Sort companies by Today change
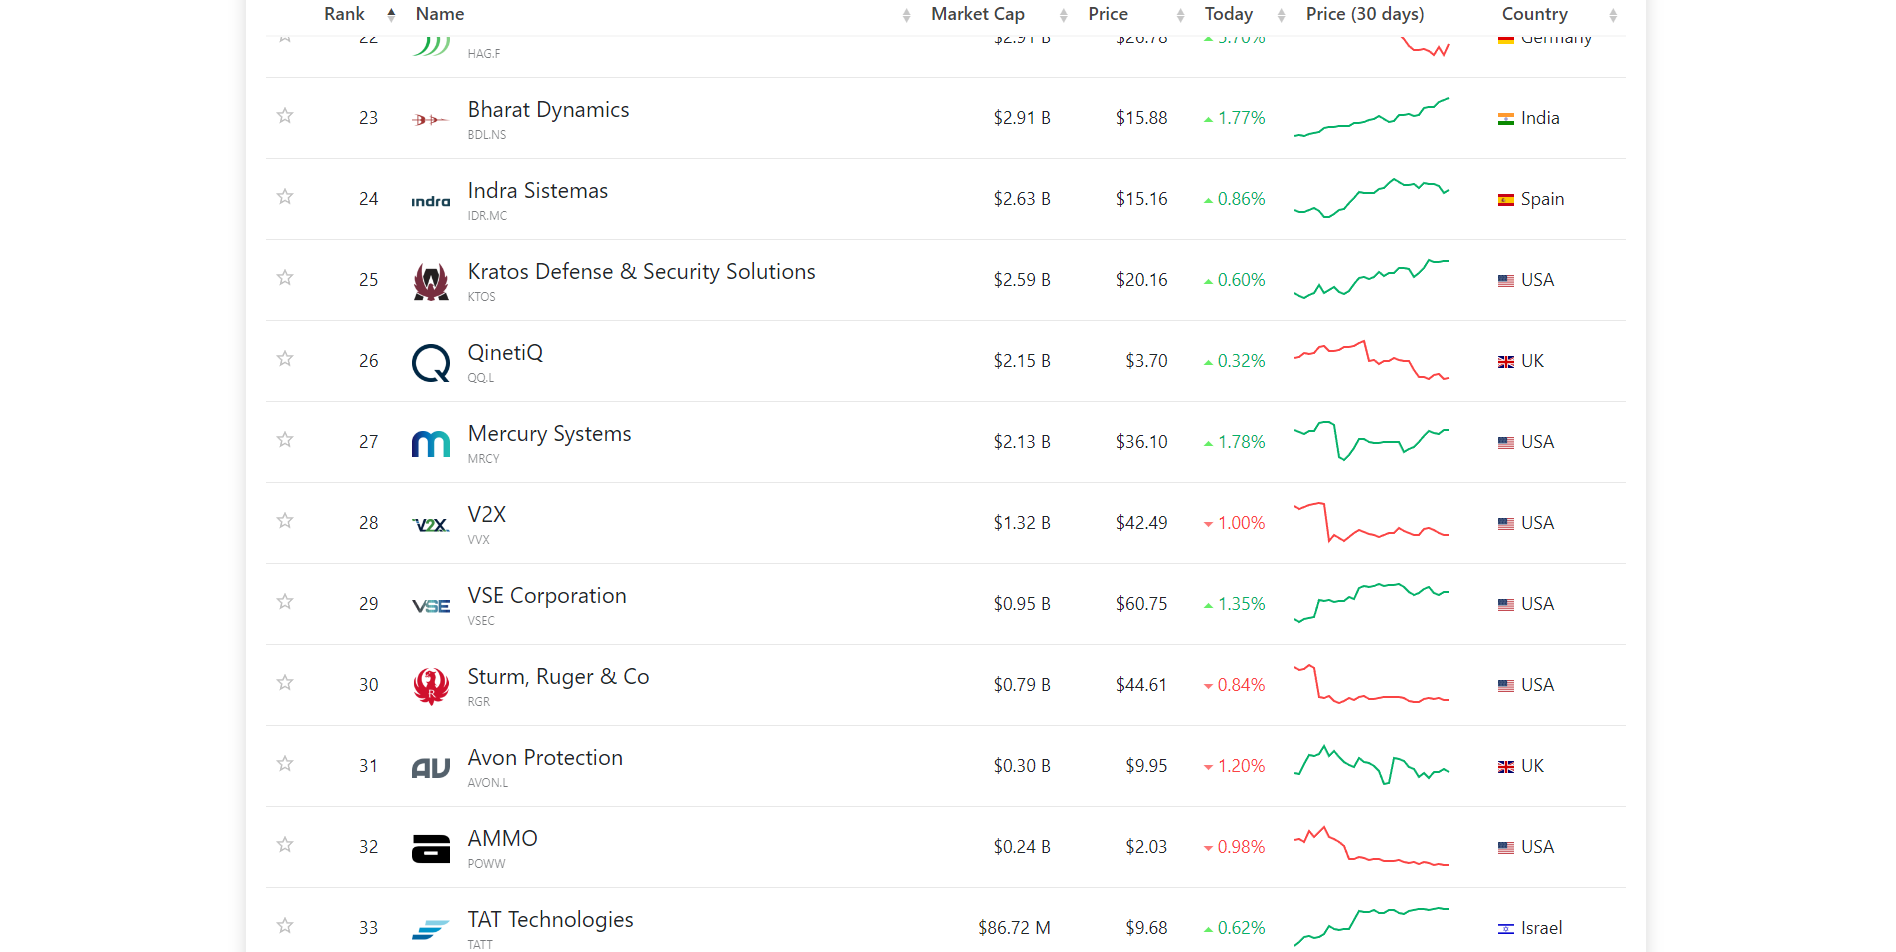This screenshot has width=1896, height=952. pos(1228,14)
